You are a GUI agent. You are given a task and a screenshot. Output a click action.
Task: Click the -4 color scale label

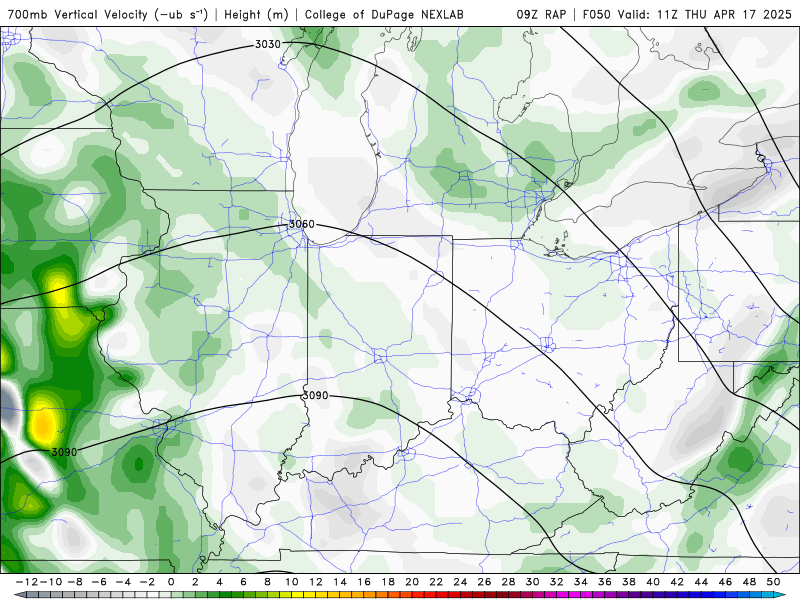click(x=123, y=582)
